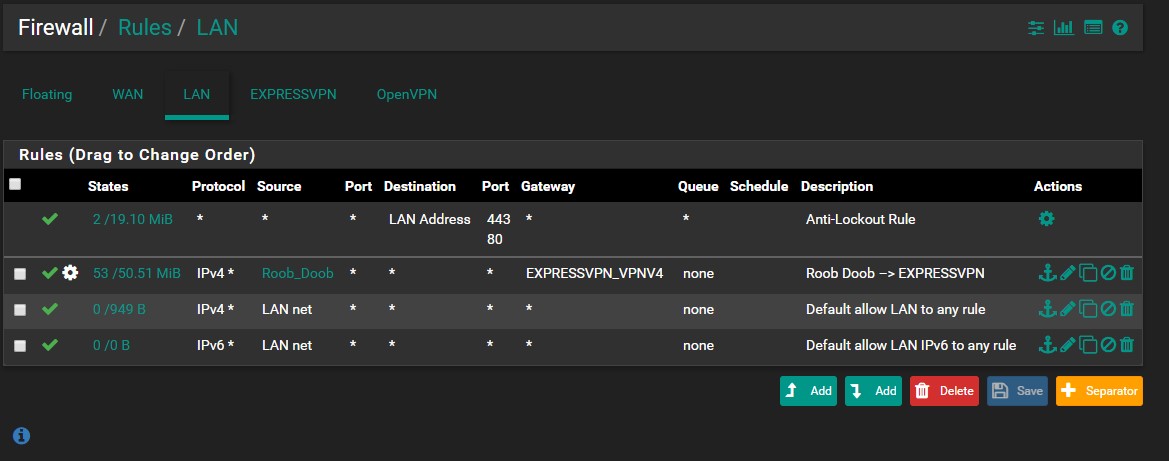The image size is (1169, 461).
Task: Open firewall log list icon in header
Action: coord(1093,28)
